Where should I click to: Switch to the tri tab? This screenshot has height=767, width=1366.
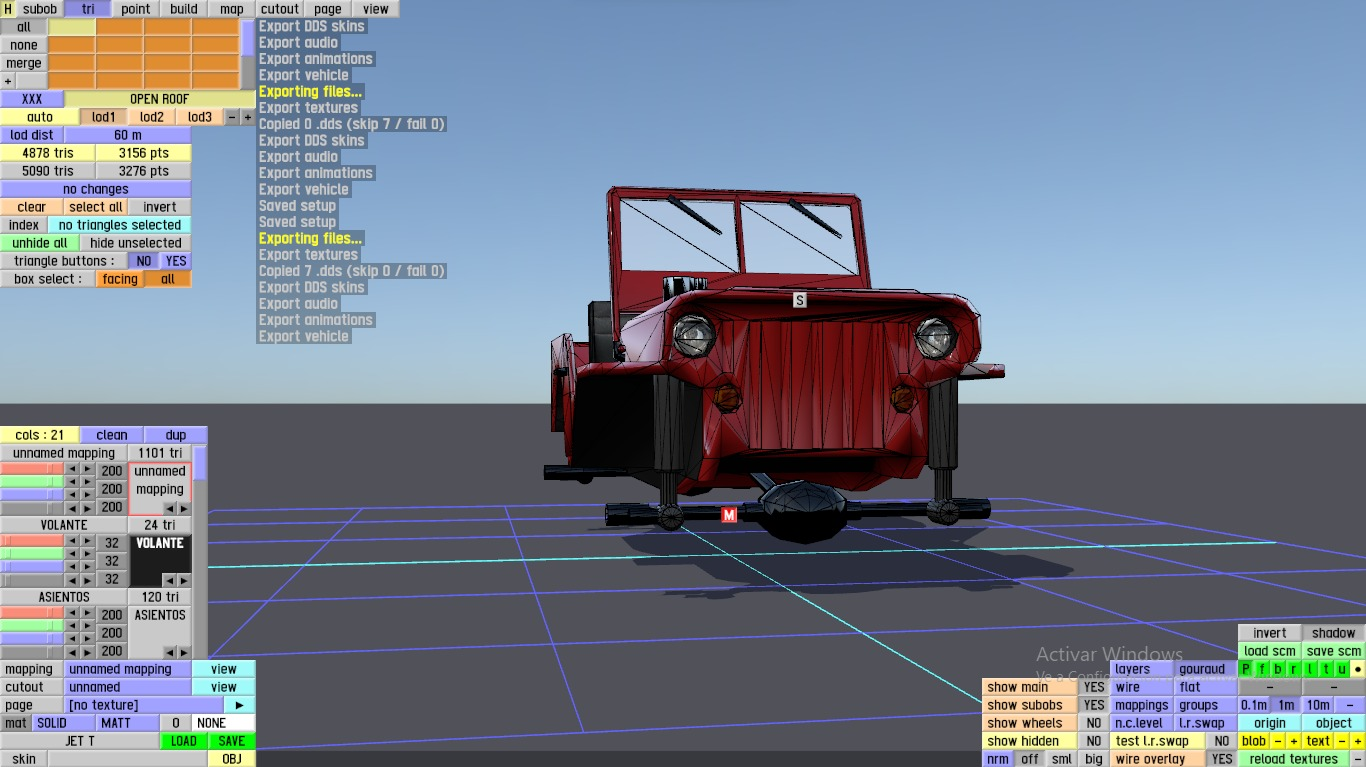[x=88, y=9]
